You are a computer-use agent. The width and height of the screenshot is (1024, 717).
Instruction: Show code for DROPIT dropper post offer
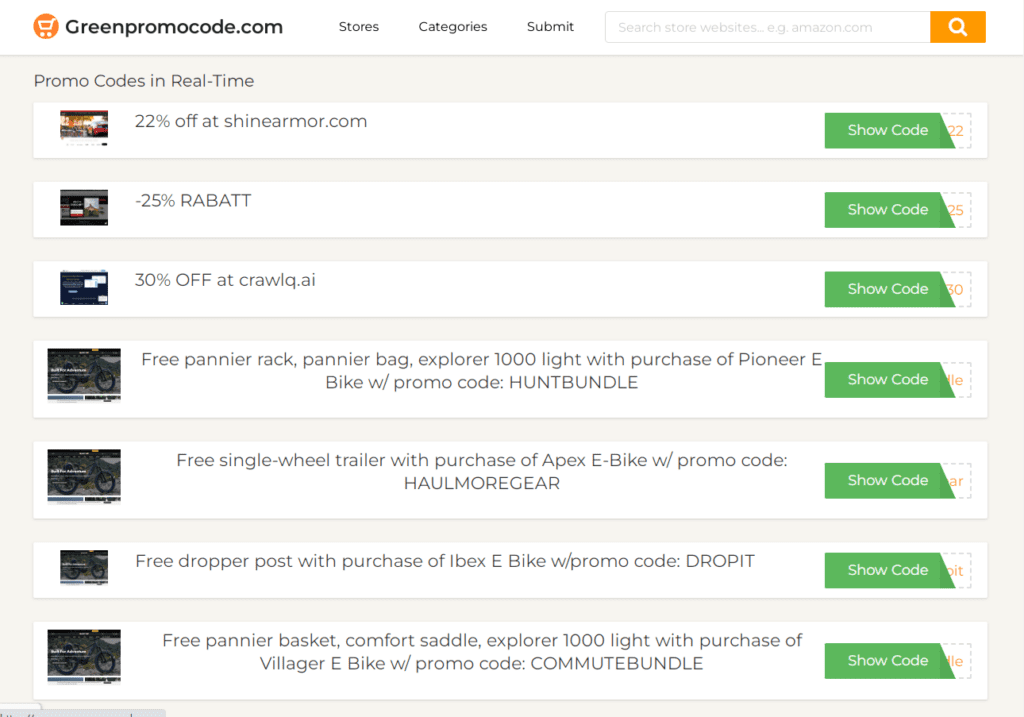click(887, 570)
